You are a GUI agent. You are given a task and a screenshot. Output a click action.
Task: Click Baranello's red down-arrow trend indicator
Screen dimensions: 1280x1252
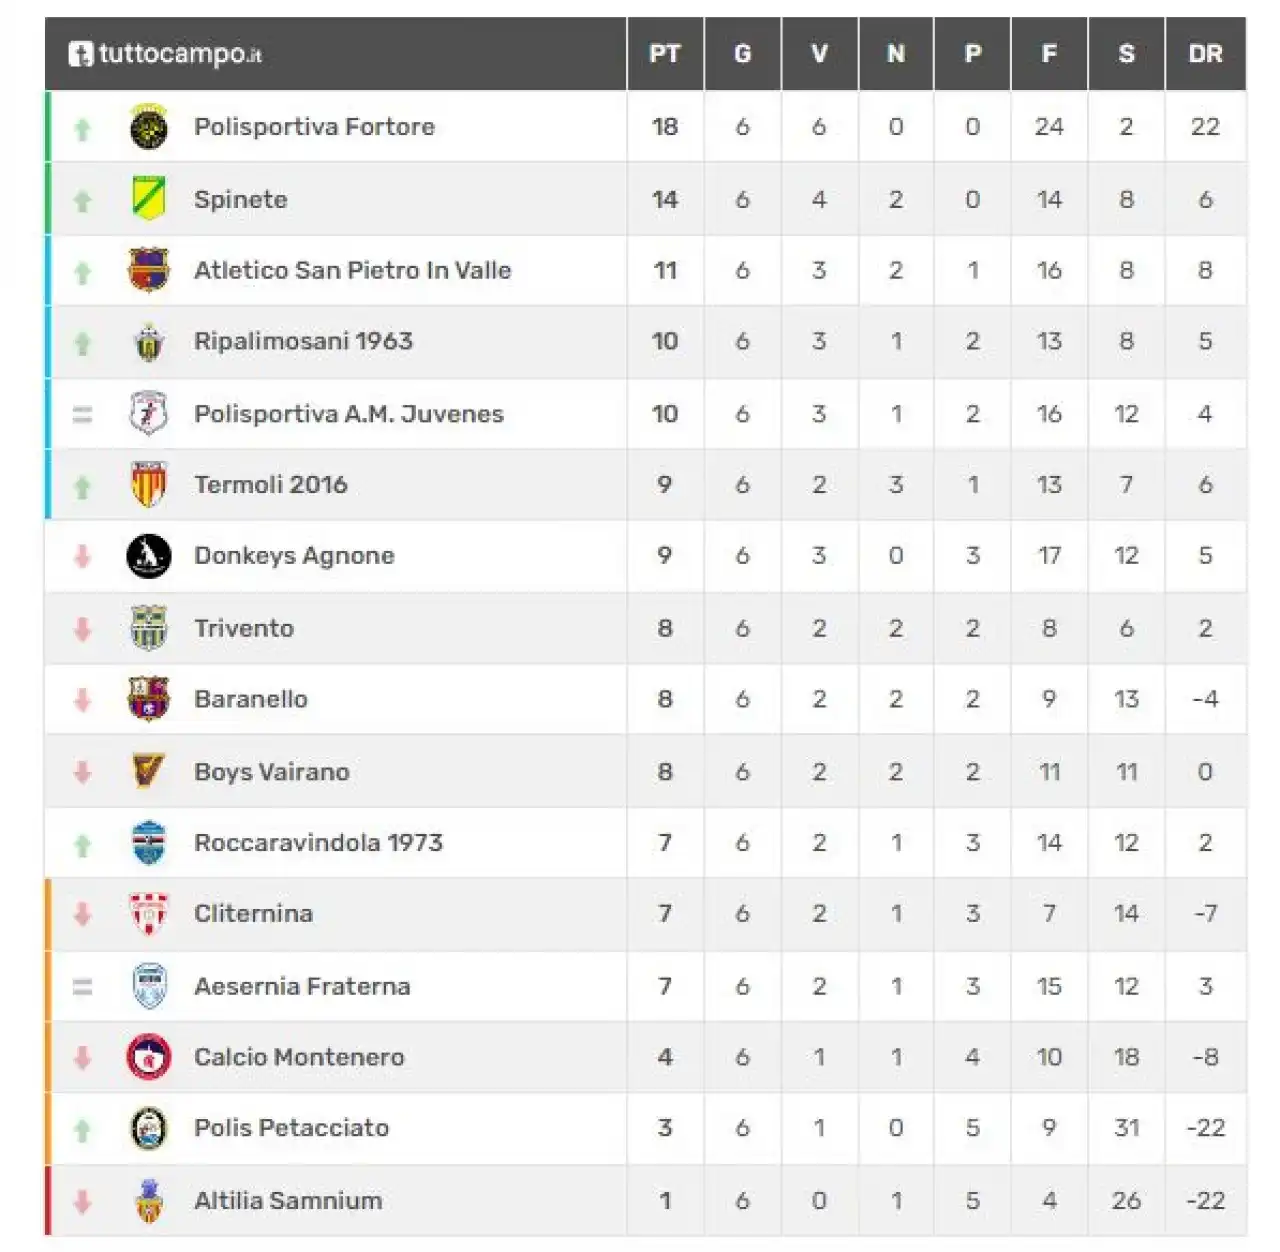tap(83, 700)
